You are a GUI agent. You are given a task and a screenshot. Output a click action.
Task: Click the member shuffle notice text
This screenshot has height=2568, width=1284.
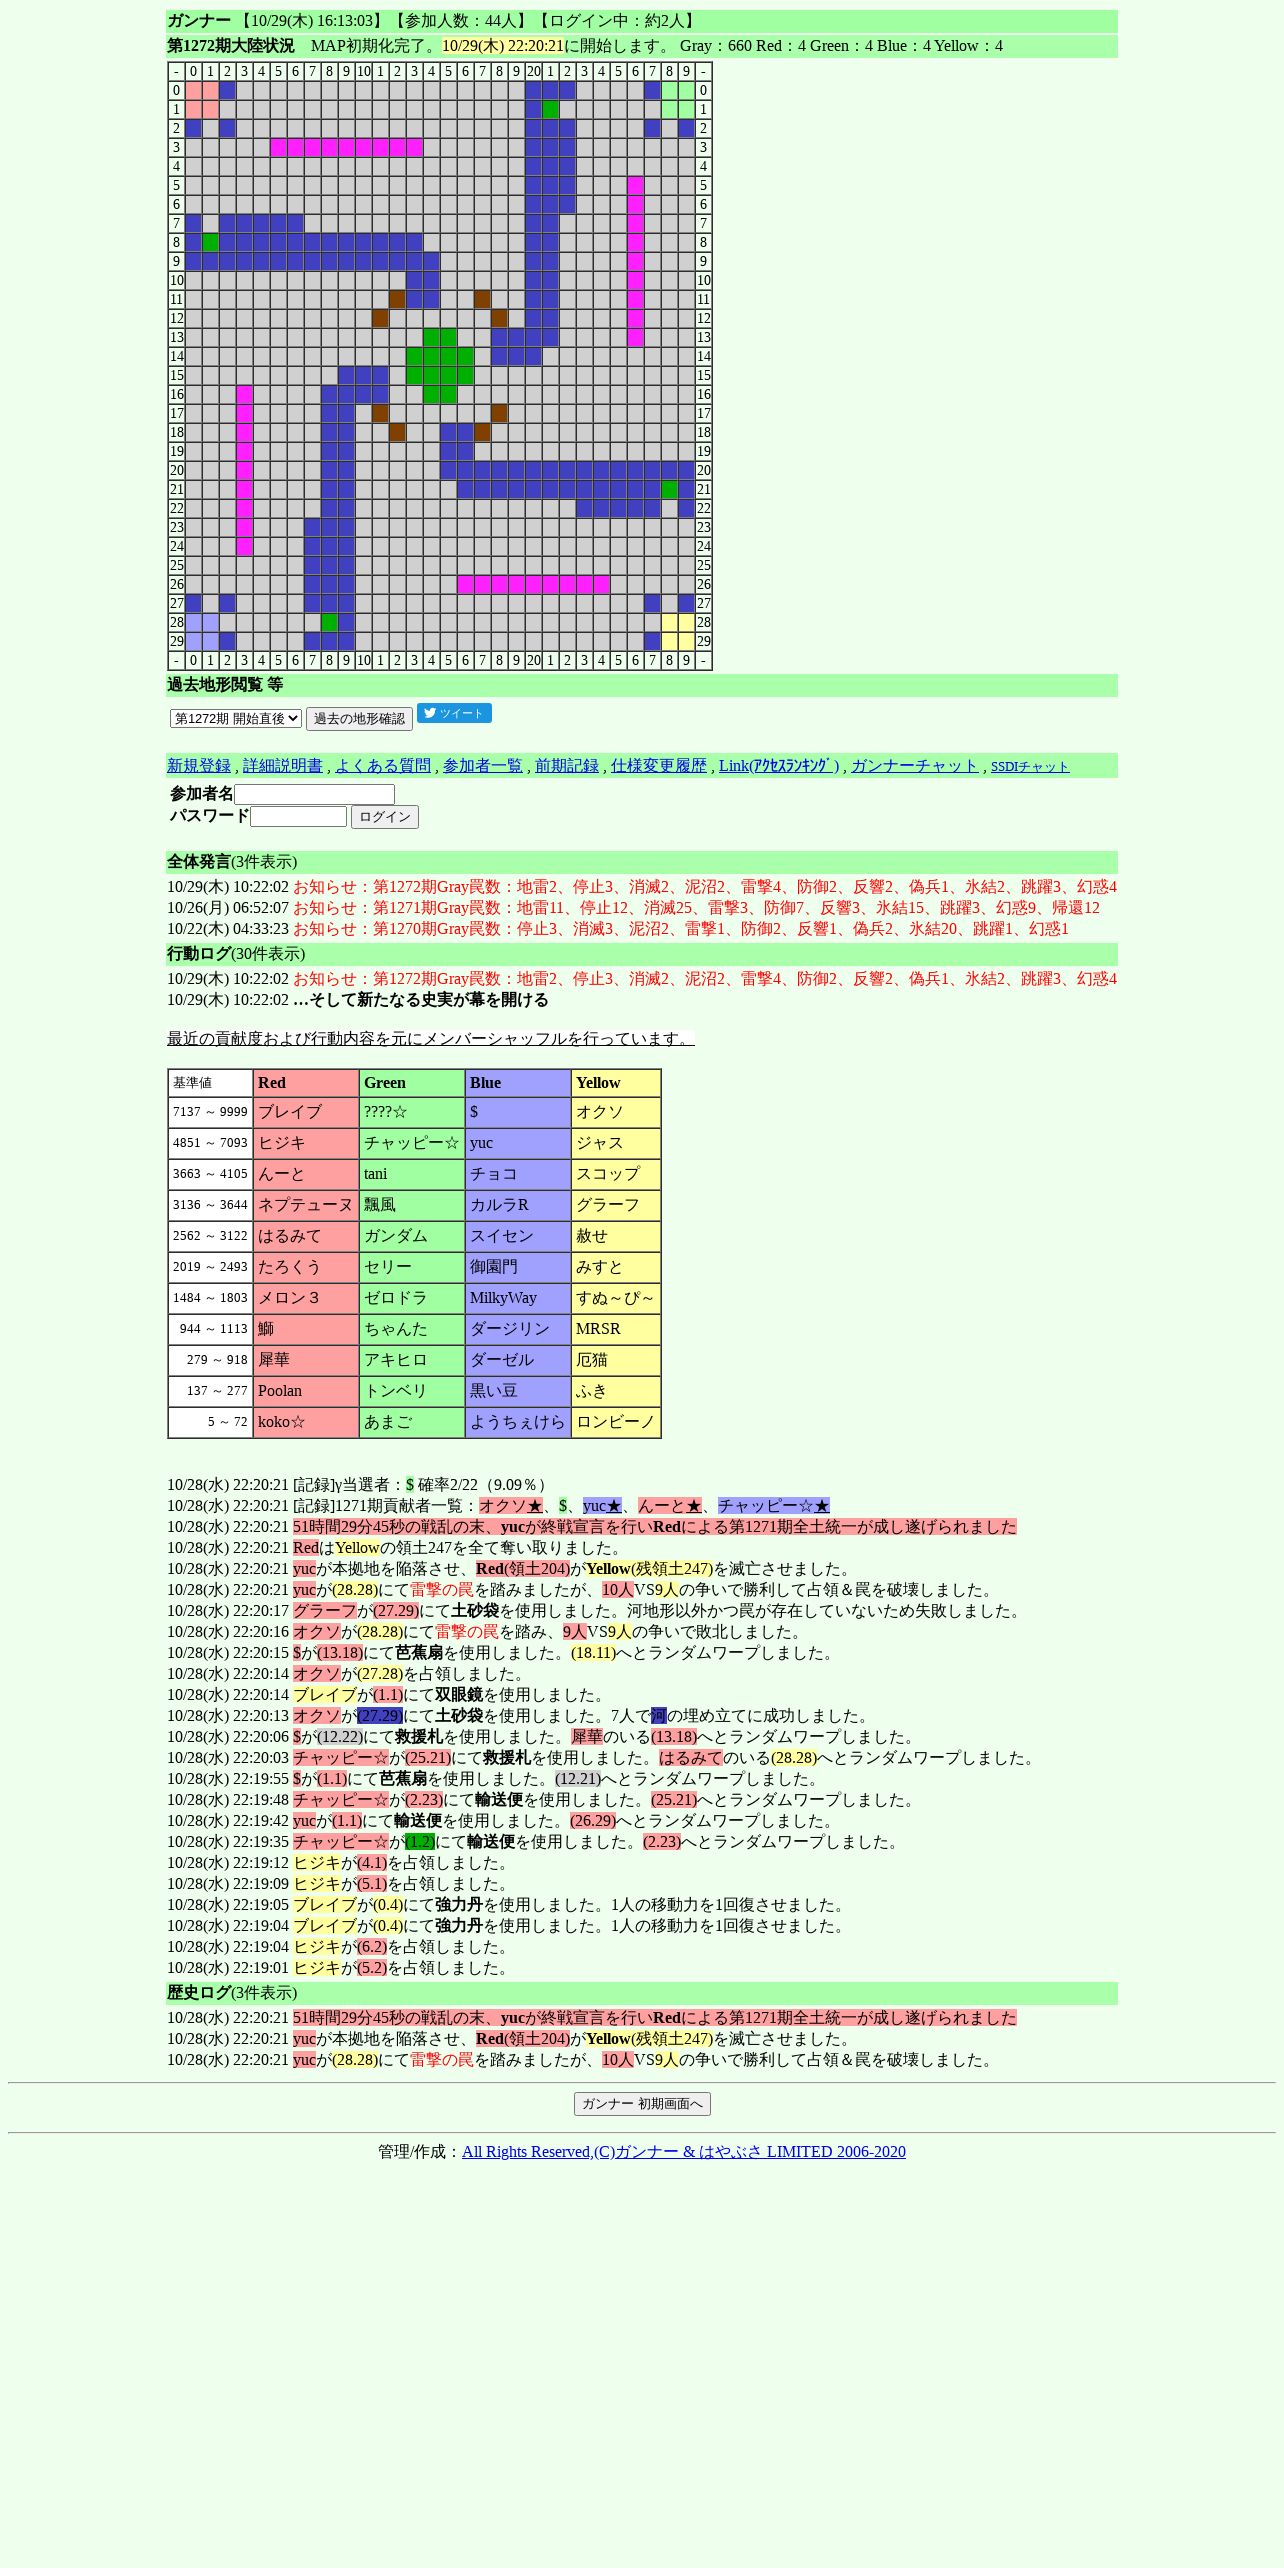pos(431,1039)
